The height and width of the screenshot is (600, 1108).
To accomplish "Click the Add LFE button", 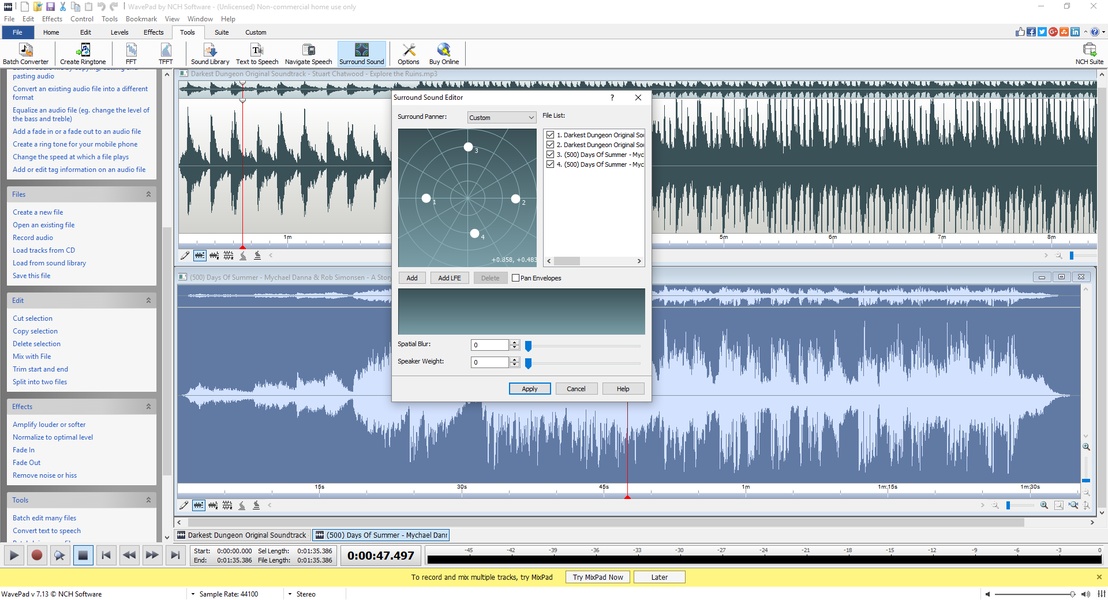I will pos(449,278).
